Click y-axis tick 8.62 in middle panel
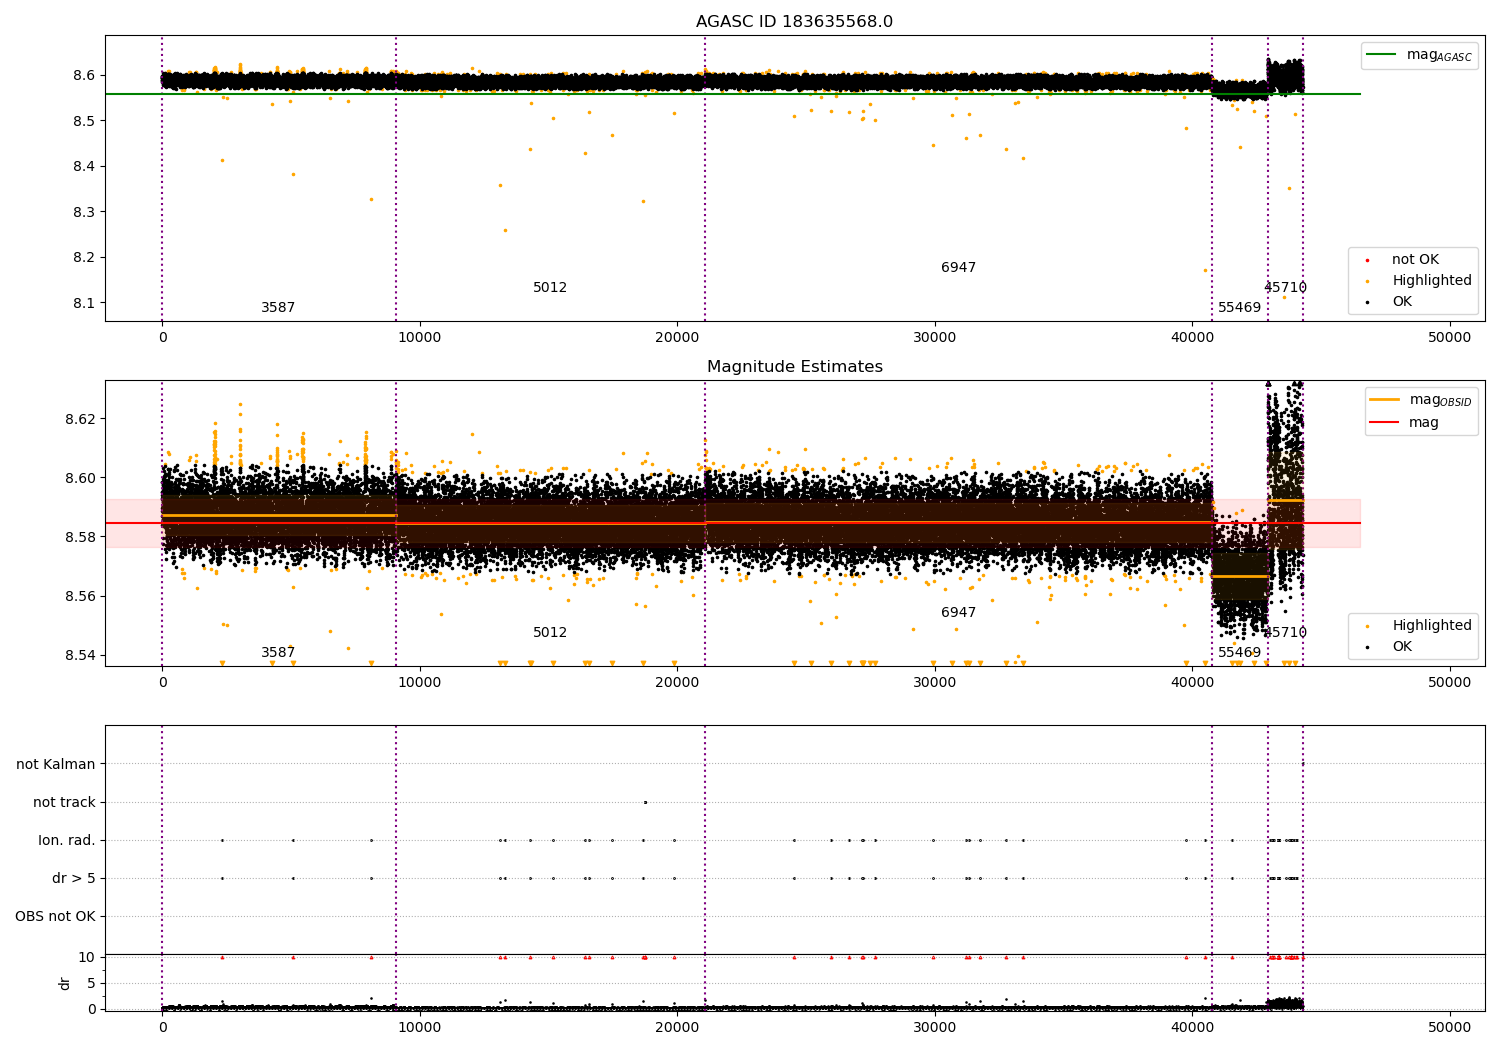The image size is (1500, 1050). (x=80, y=418)
